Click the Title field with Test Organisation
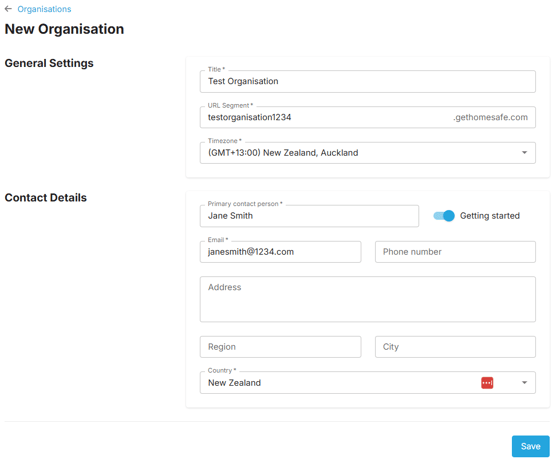Viewport: 560px width, 467px height. click(x=368, y=81)
